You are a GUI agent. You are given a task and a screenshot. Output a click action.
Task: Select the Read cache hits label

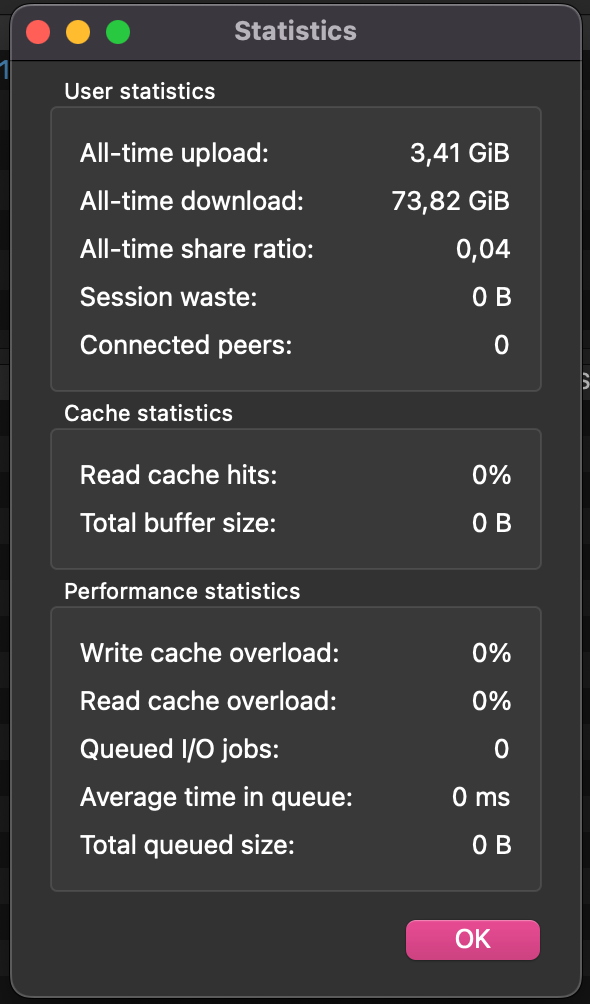pos(179,475)
